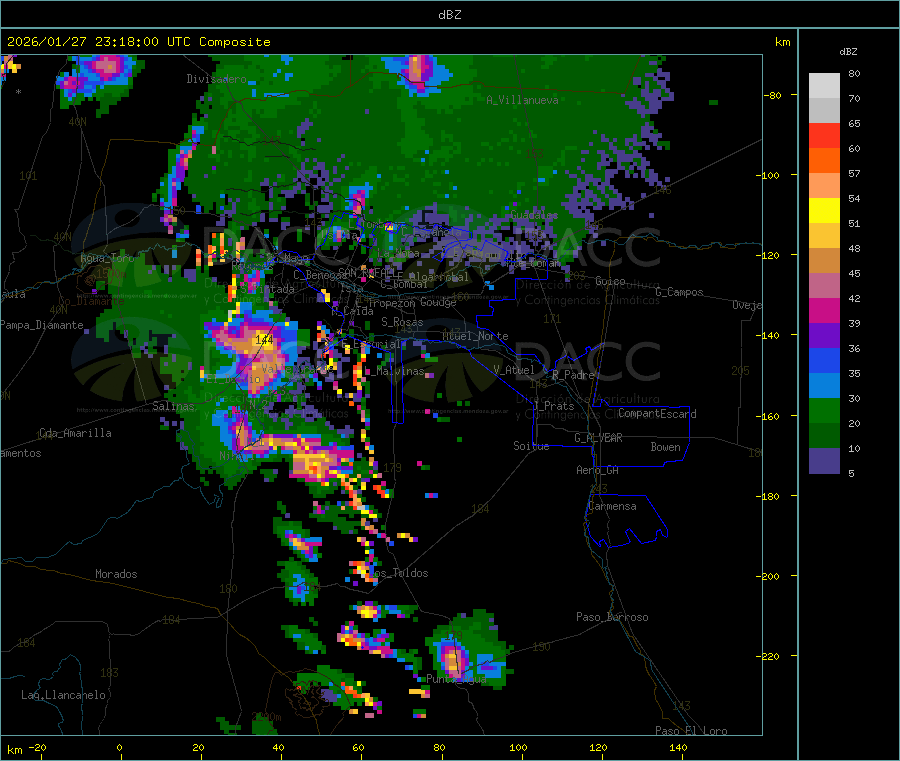Click the Carmensa map label
The image size is (900, 761).
pyautogui.click(x=612, y=506)
